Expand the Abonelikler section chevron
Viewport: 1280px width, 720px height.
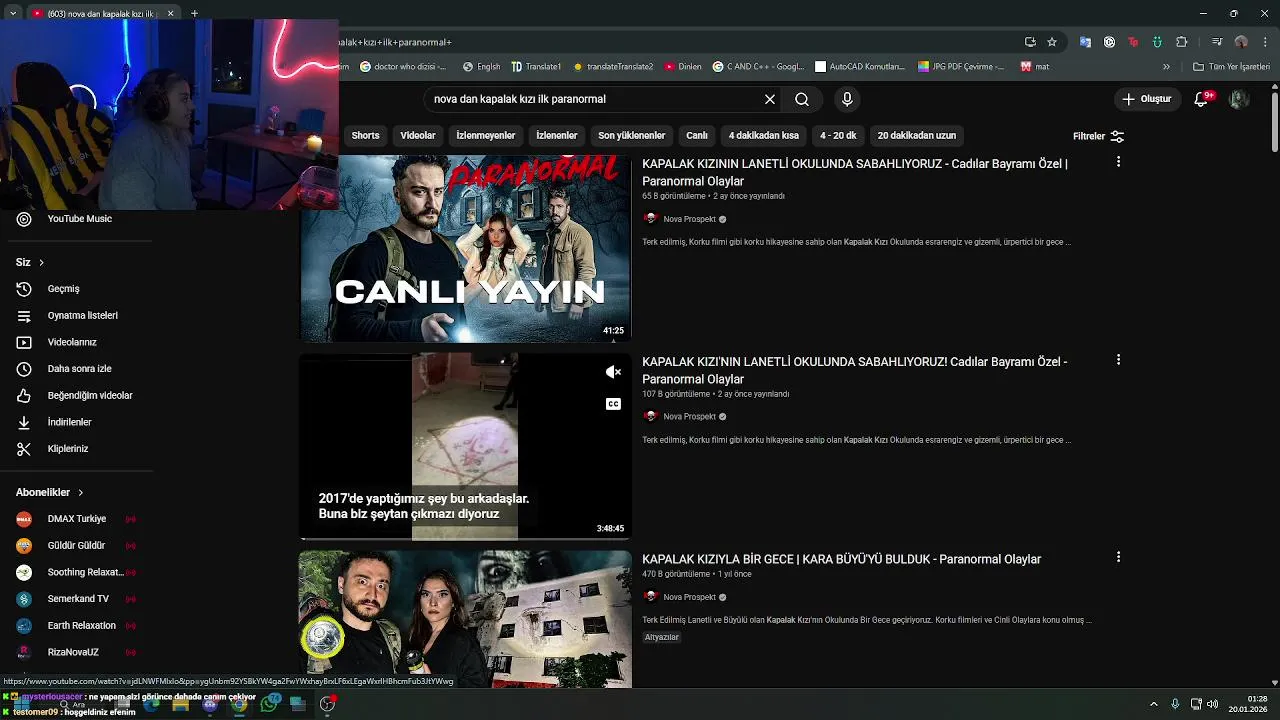tap(81, 492)
